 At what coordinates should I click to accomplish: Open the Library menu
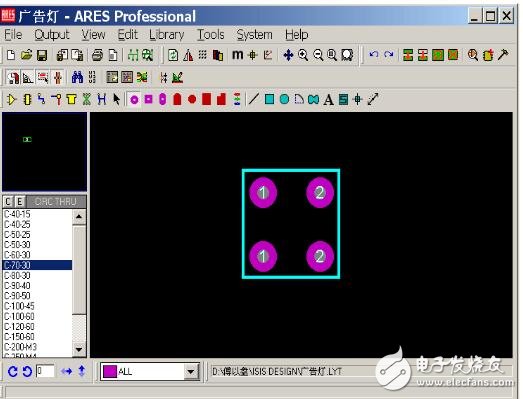(x=166, y=35)
